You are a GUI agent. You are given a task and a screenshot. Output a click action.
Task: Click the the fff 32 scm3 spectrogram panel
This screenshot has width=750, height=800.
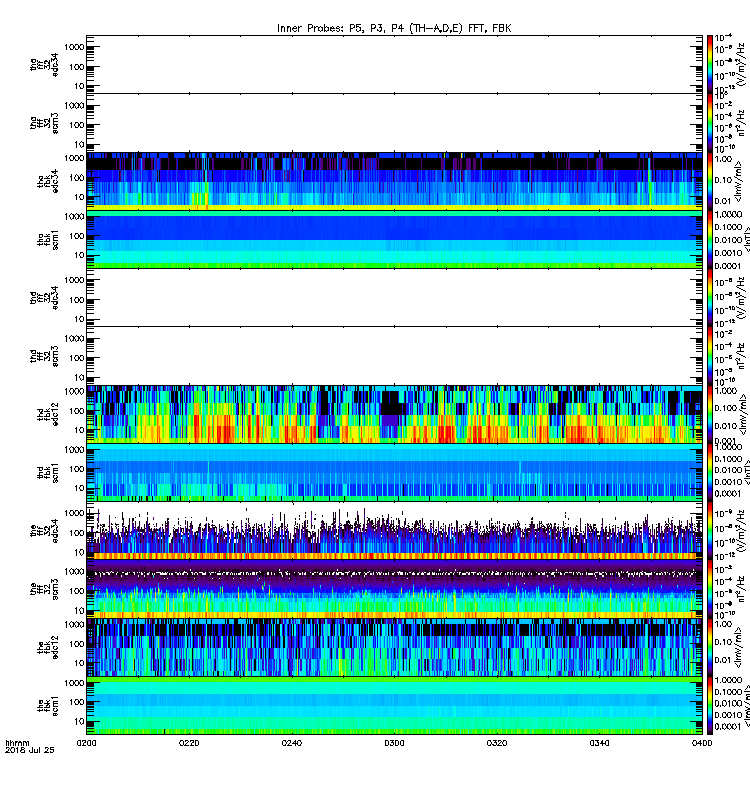point(394,589)
